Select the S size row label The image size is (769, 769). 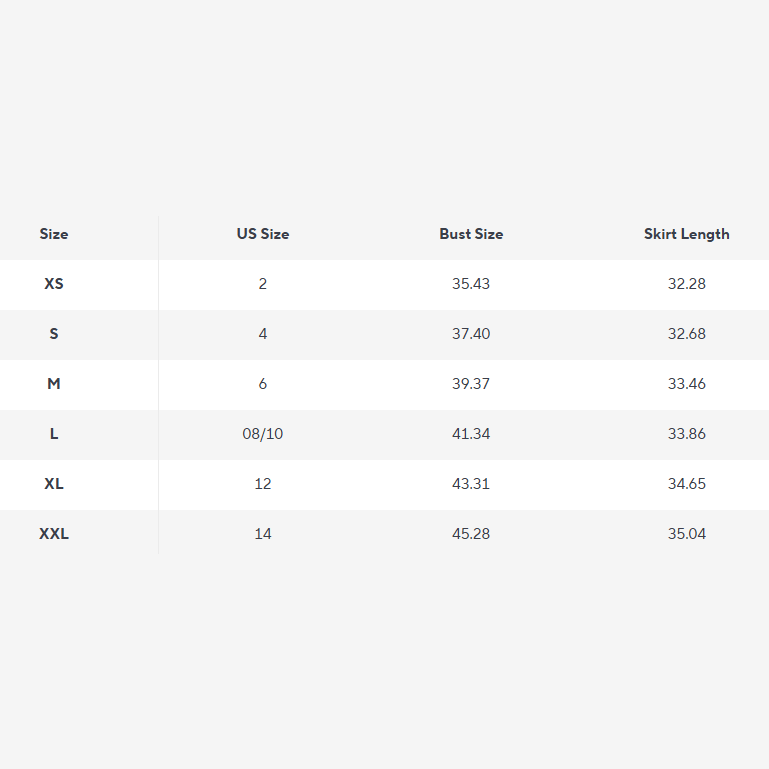[x=54, y=334]
